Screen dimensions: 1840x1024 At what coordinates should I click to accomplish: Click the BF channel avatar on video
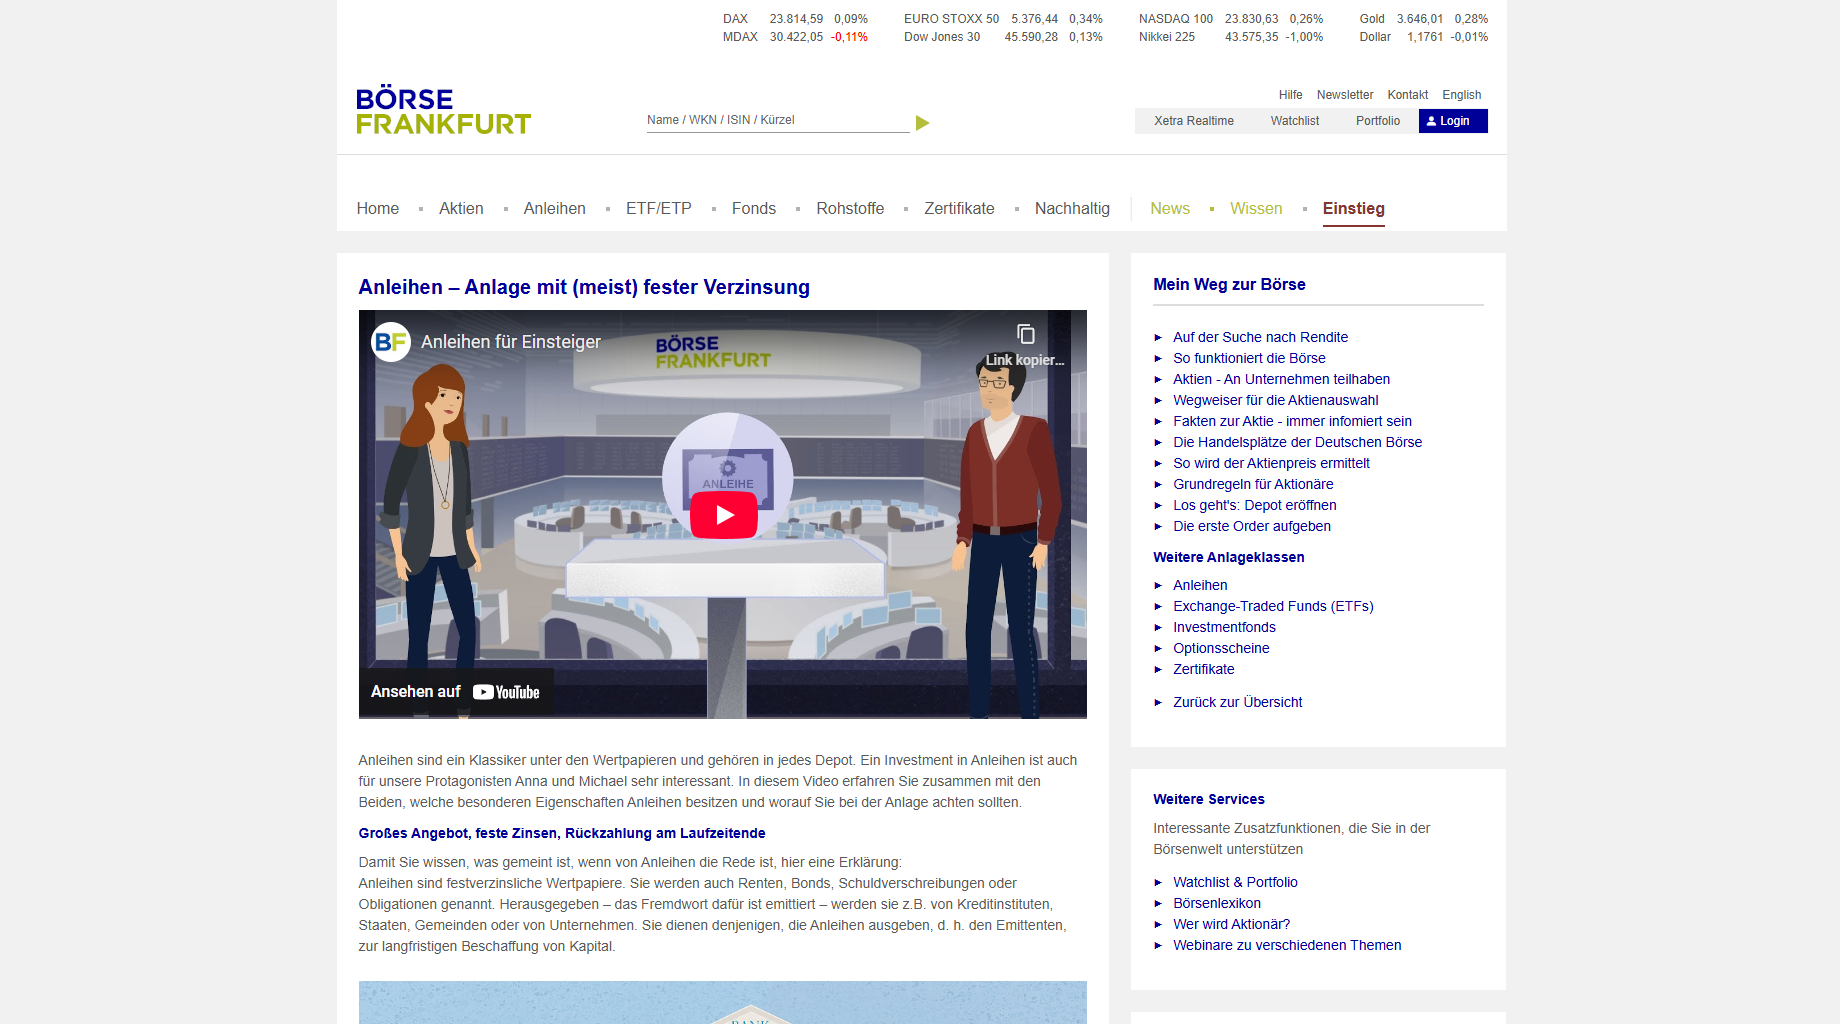390,342
